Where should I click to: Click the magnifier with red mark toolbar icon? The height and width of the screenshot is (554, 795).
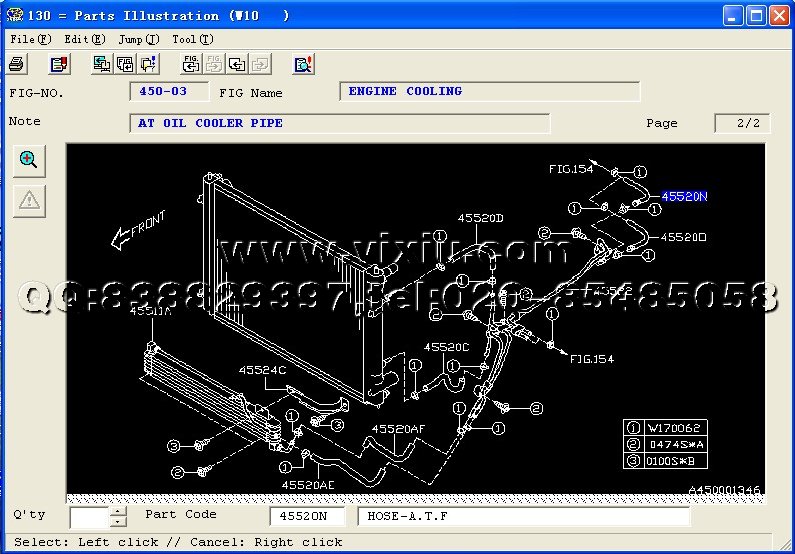point(304,65)
